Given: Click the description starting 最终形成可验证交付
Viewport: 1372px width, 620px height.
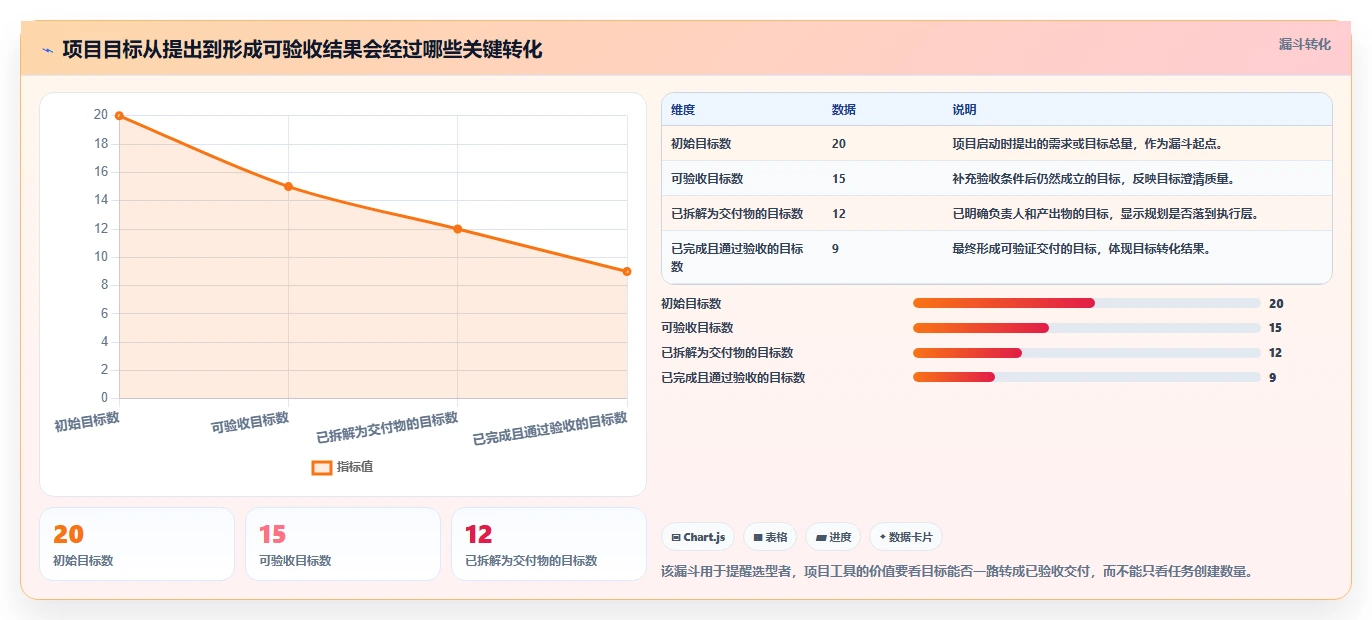Looking at the screenshot, I should point(1082,249).
